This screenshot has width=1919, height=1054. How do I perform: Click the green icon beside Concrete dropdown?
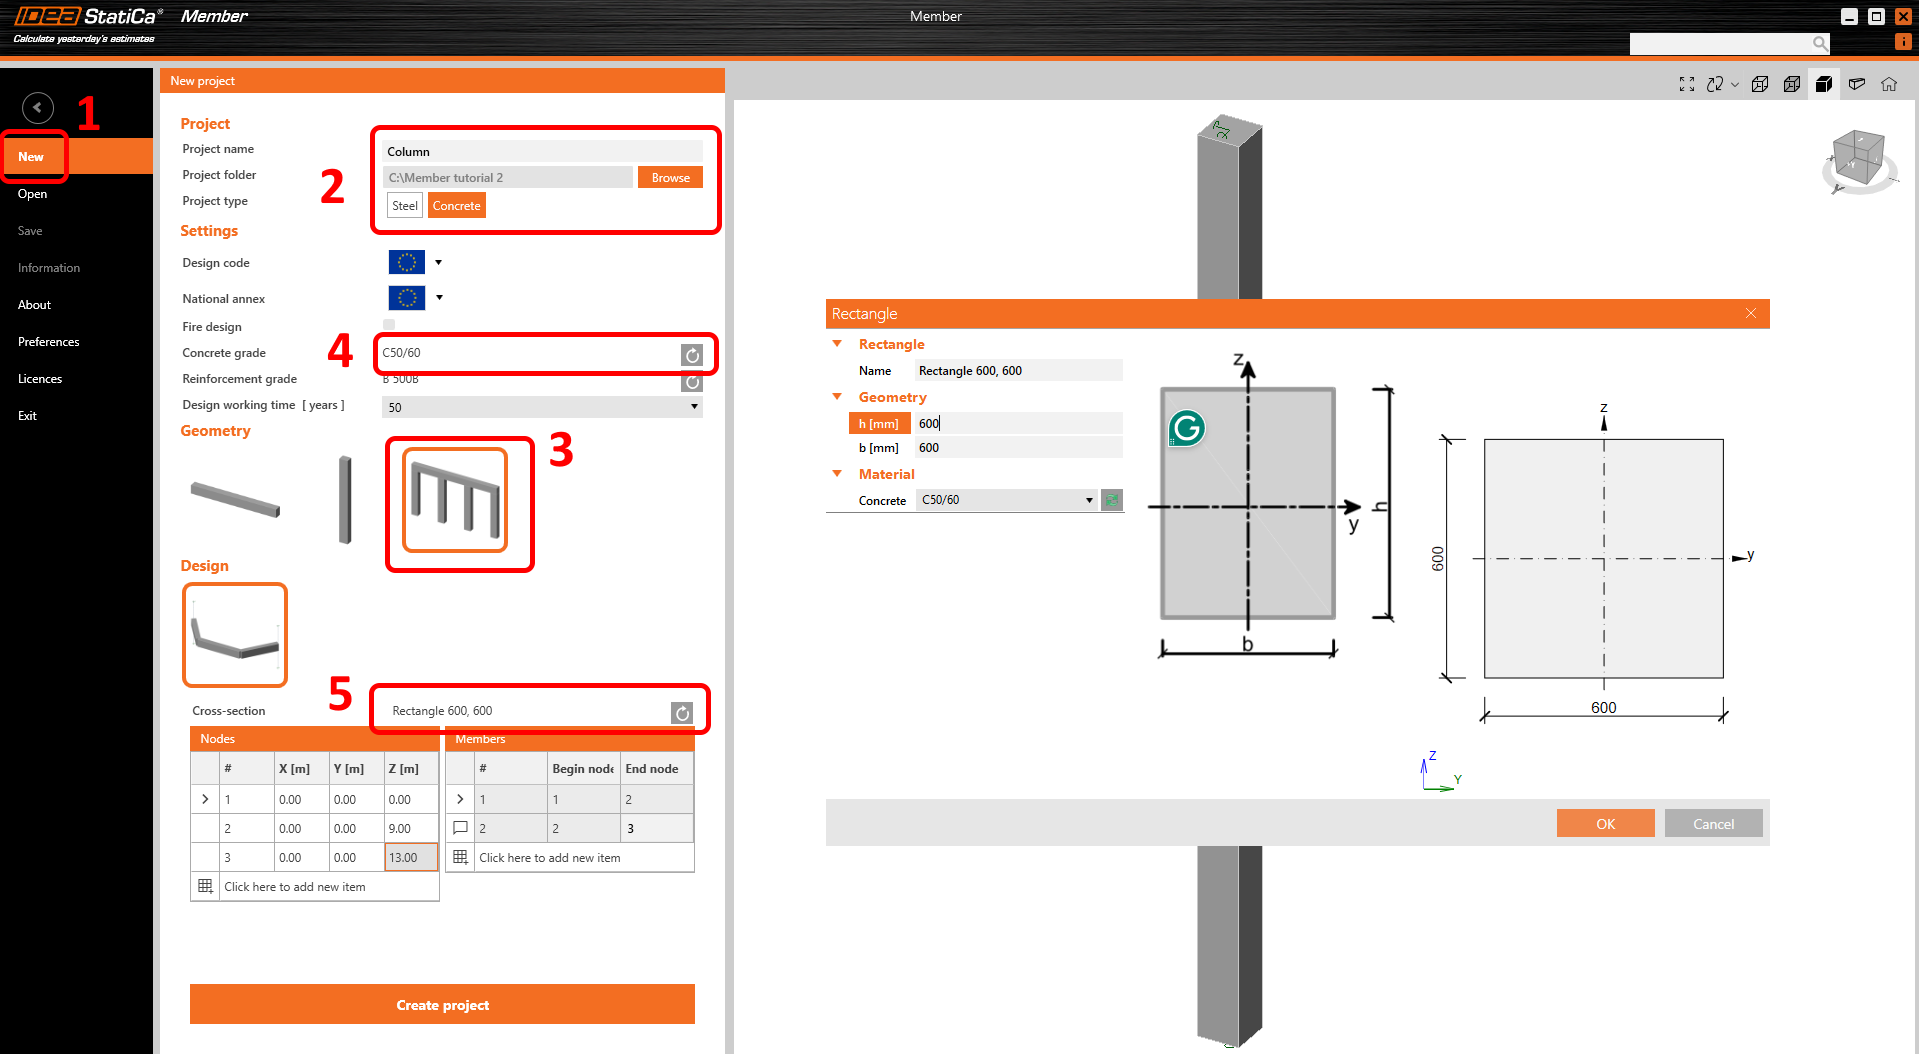1112,500
